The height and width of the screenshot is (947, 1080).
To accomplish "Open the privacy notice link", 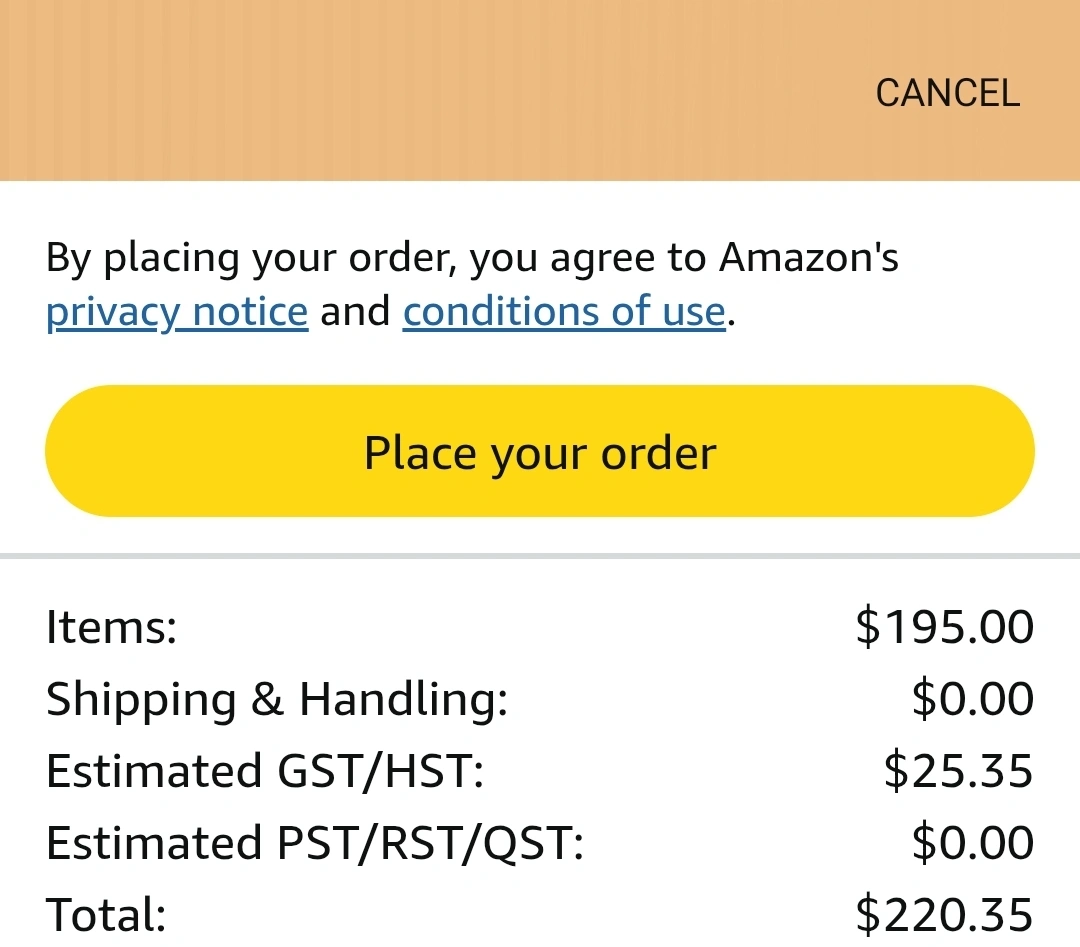I will point(177,312).
